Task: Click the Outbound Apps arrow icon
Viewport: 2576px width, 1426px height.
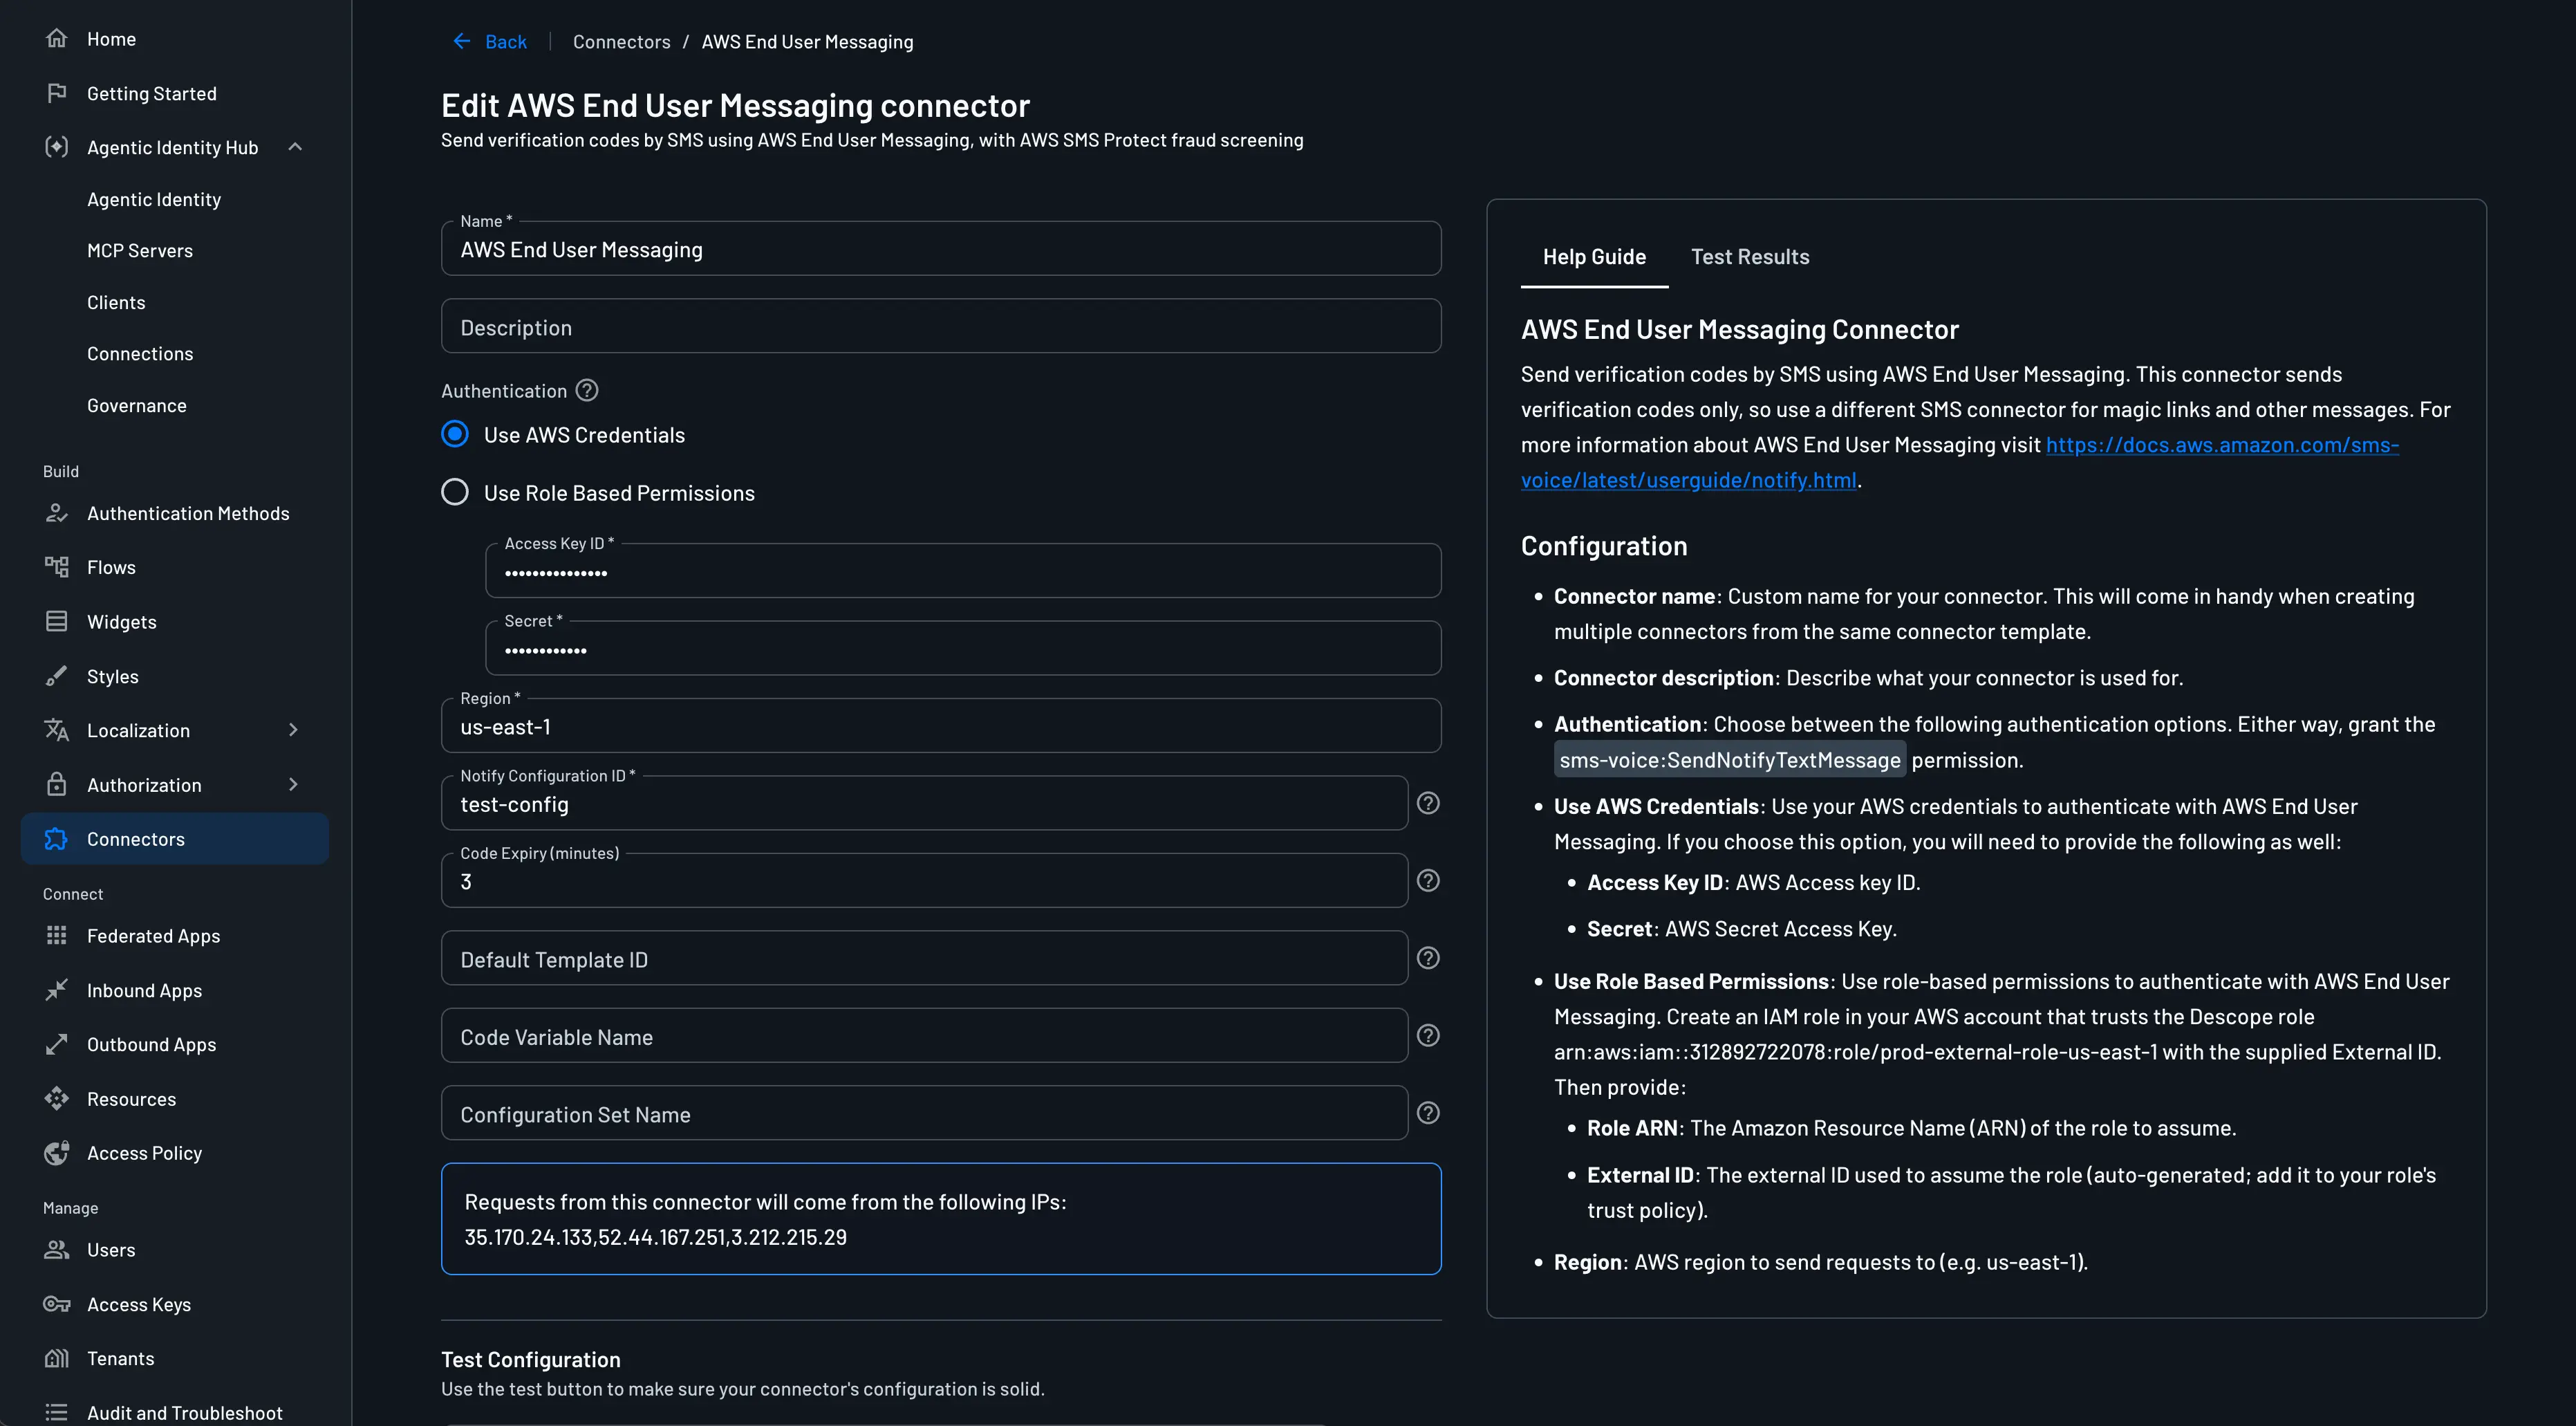Action: 57,1044
